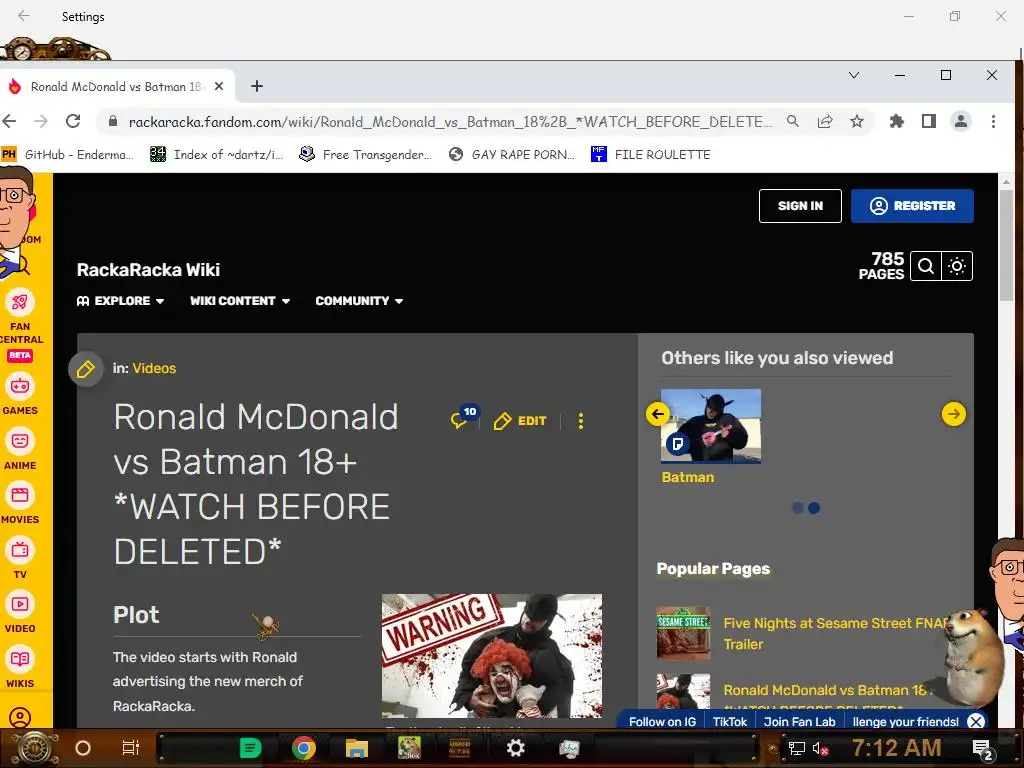Go back in the Settings window
The height and width of the screenshot is (768, 1024).
[x=24, y=16]
